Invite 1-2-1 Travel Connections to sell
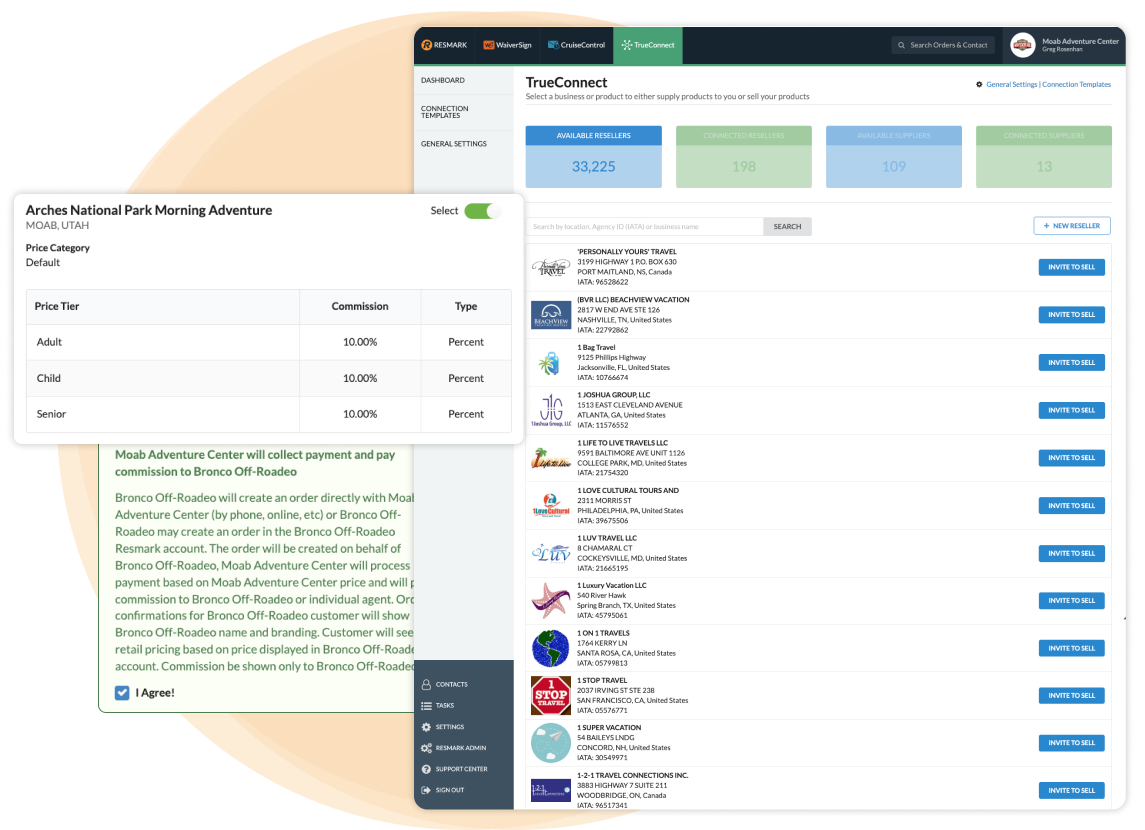1145x830 pixels. point(1071,791)
